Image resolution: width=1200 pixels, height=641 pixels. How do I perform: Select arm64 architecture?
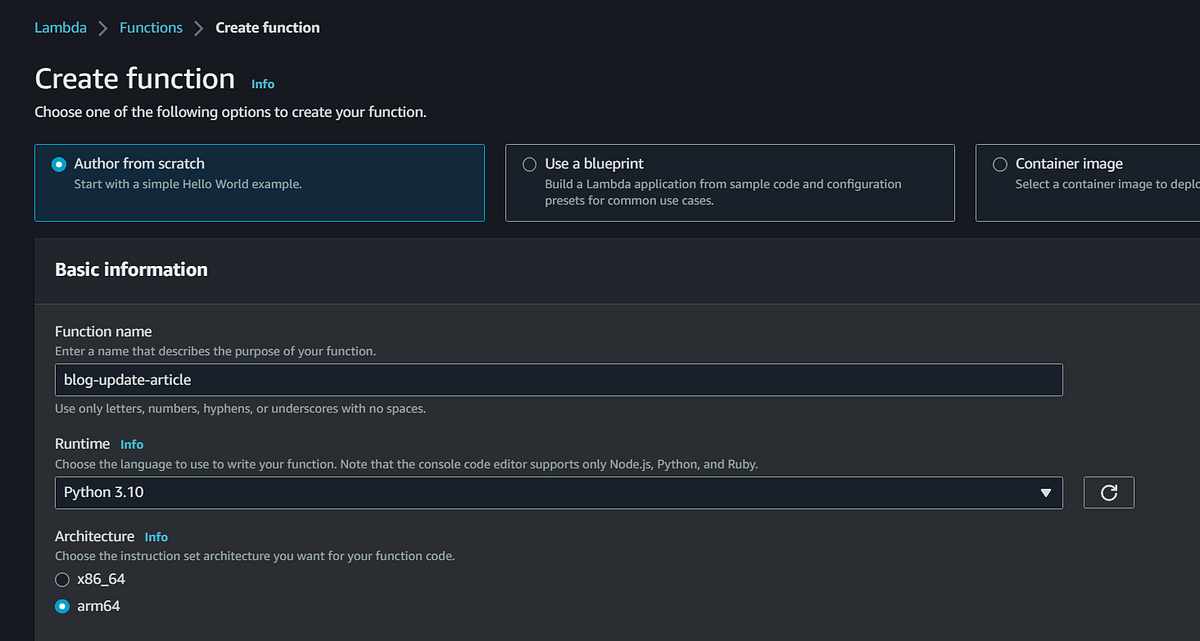63,606
